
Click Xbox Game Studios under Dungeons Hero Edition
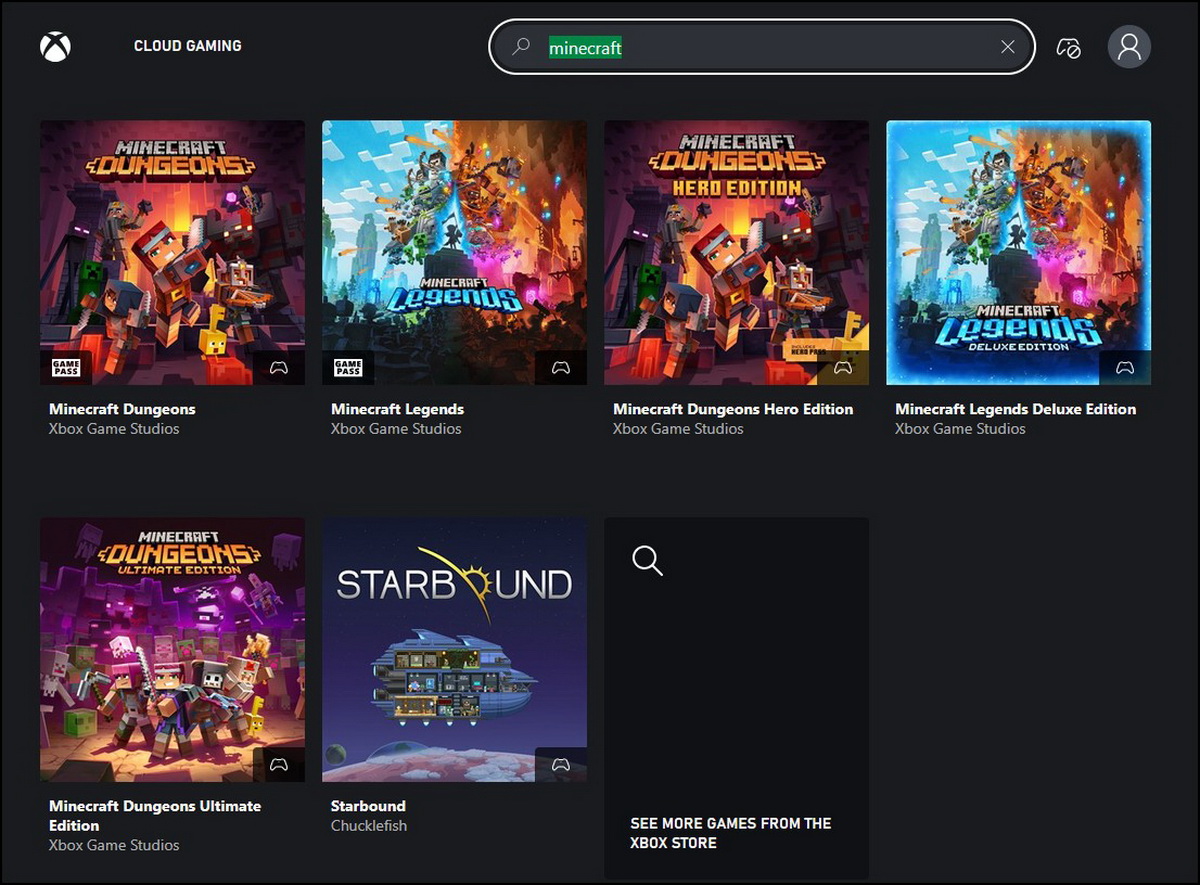pos(678,429)
